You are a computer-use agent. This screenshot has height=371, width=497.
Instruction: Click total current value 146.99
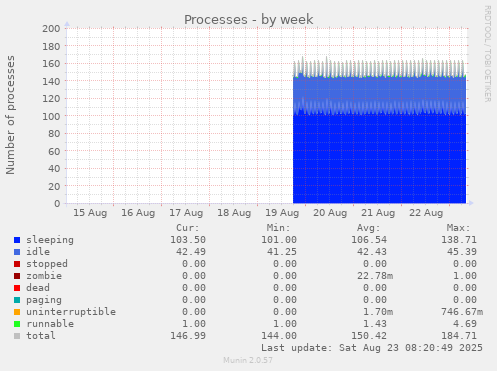tap(188, 336)
